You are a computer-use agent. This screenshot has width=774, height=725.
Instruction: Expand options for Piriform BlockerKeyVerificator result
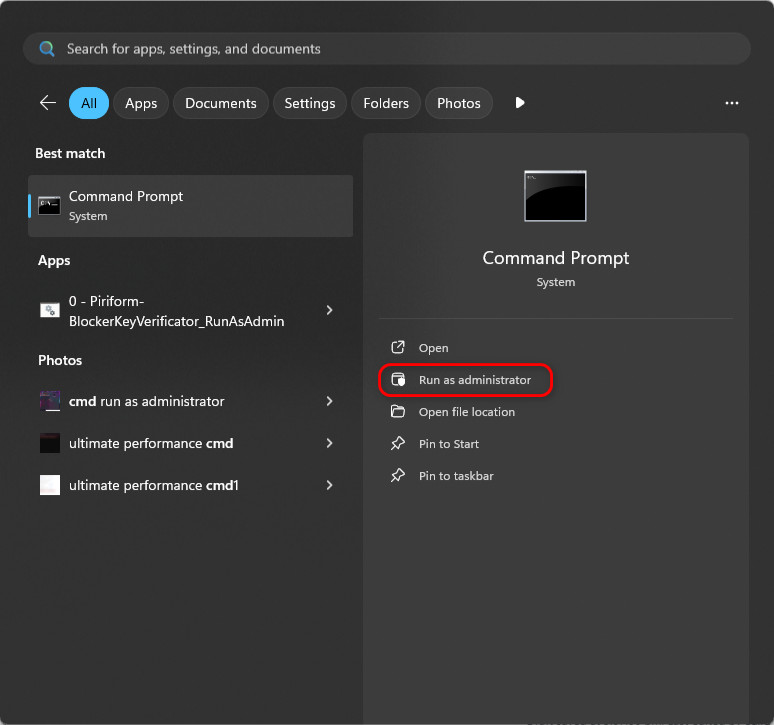(x=329, y=311)
